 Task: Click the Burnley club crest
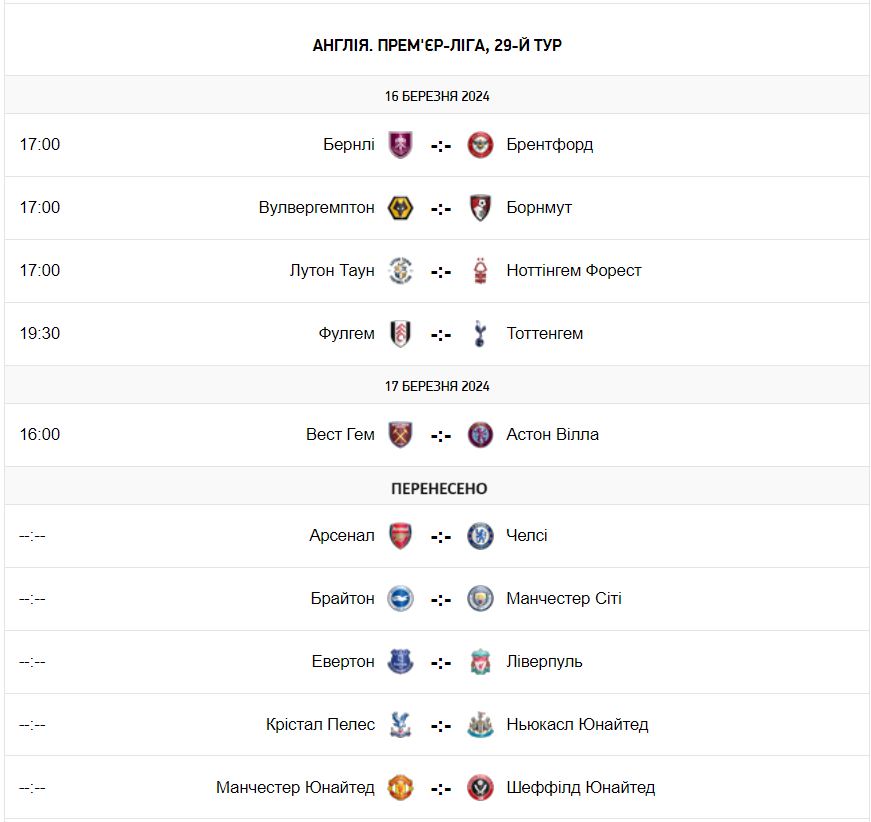[x=400, y=145]
